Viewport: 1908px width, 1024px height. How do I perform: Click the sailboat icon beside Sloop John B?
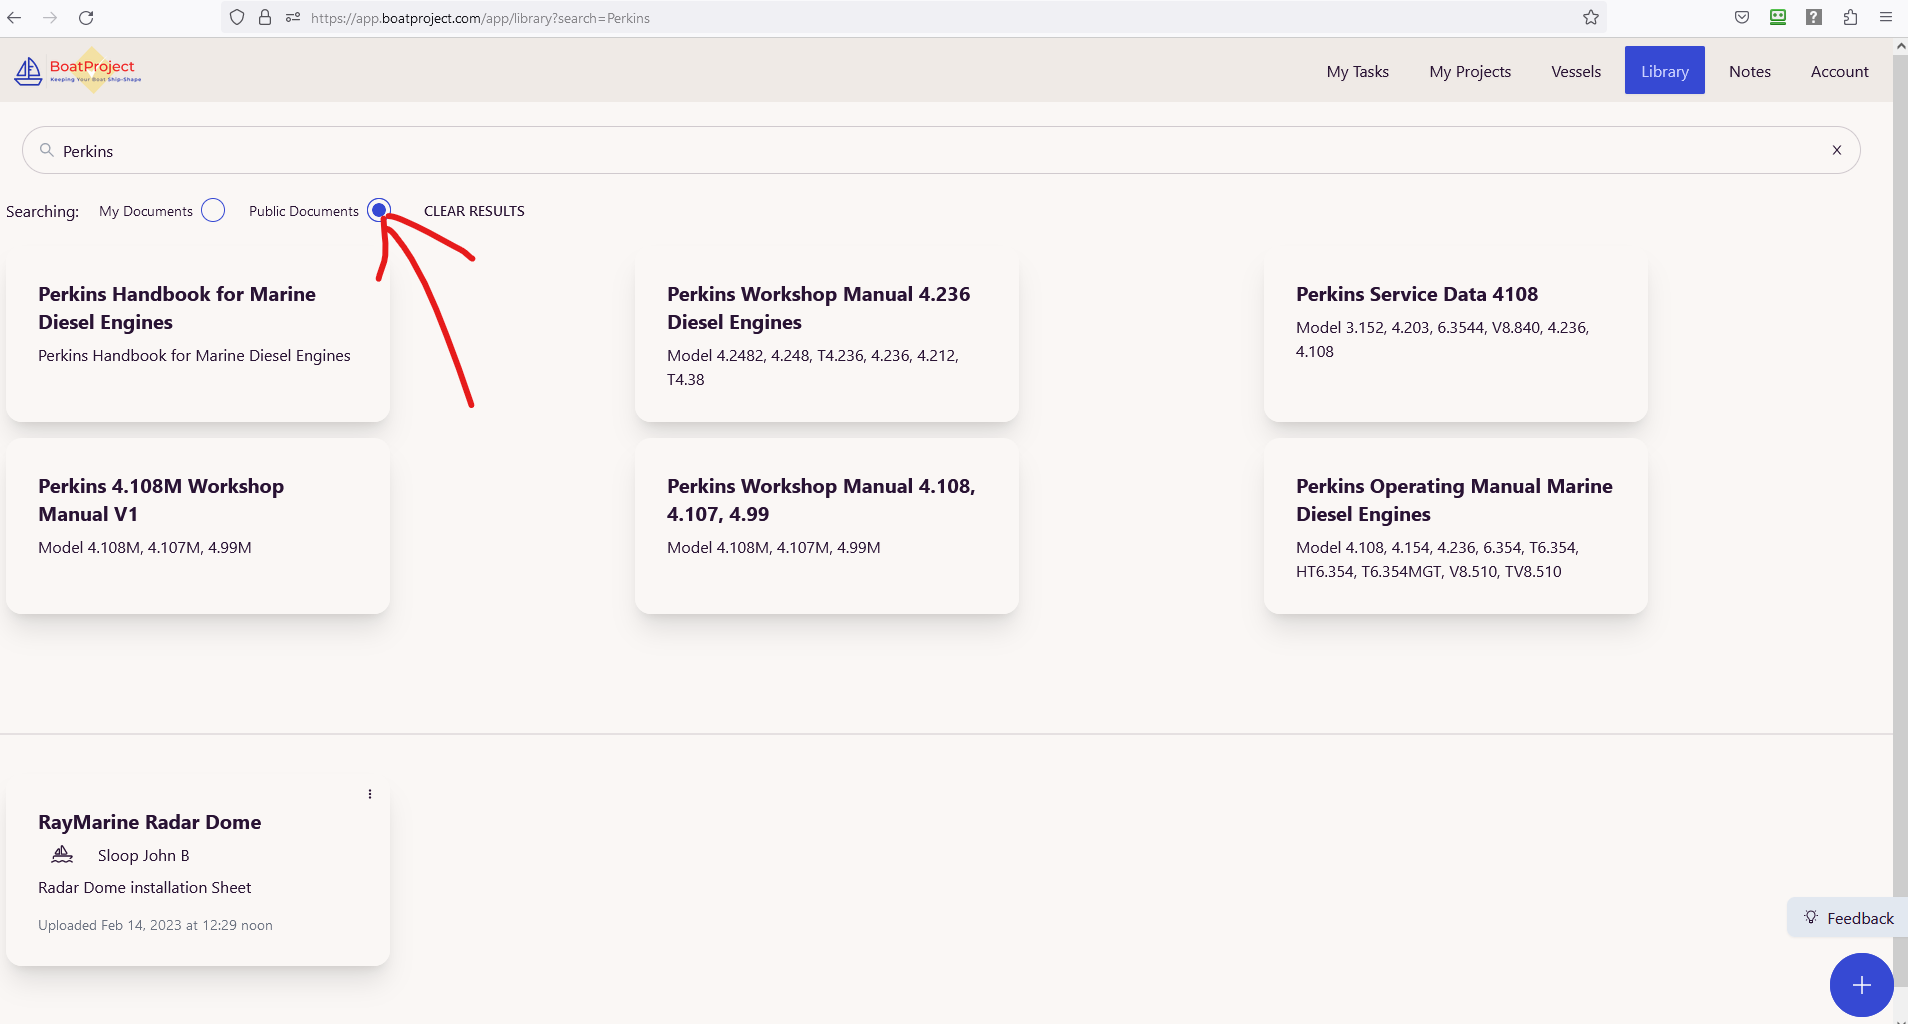click(x=62, y=855)
